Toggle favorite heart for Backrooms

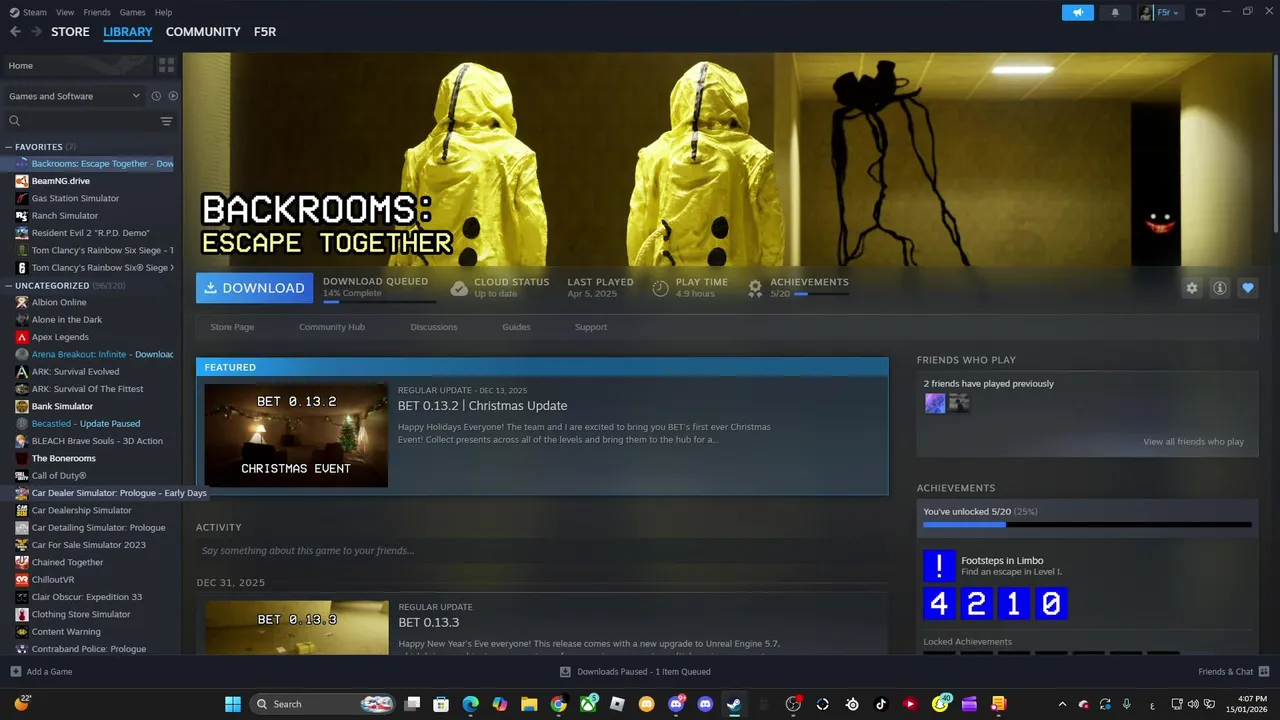1248,288
